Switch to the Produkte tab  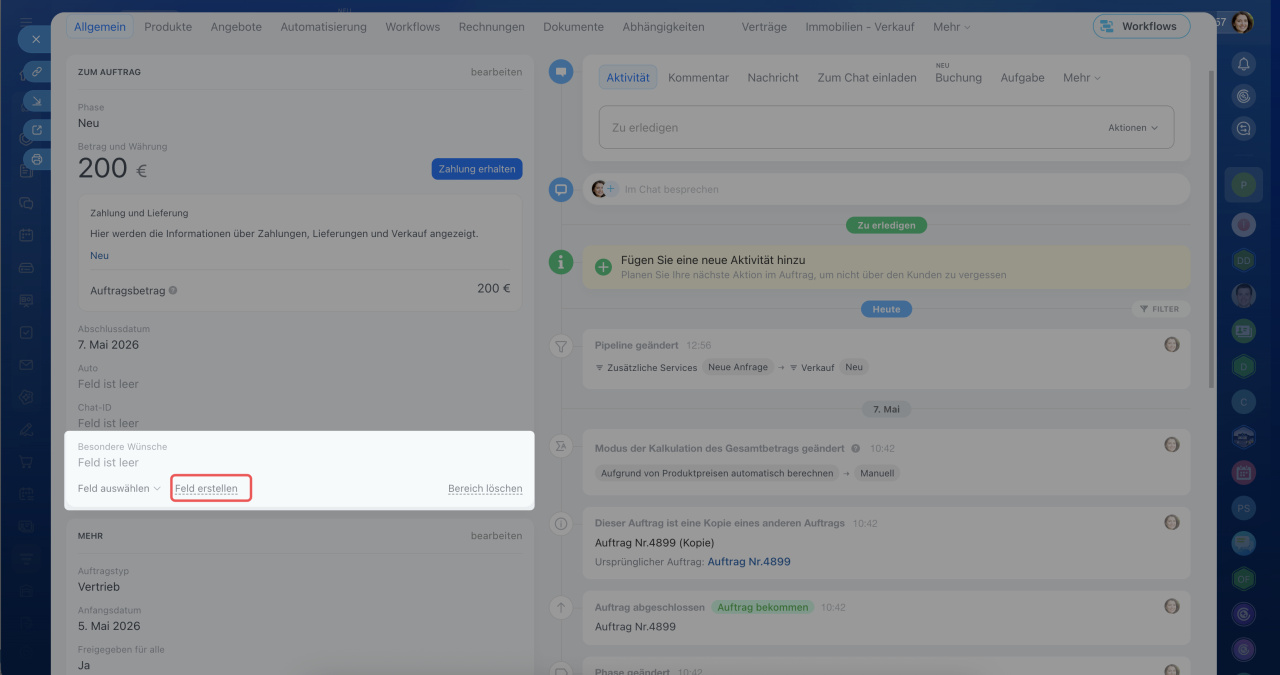168,27
